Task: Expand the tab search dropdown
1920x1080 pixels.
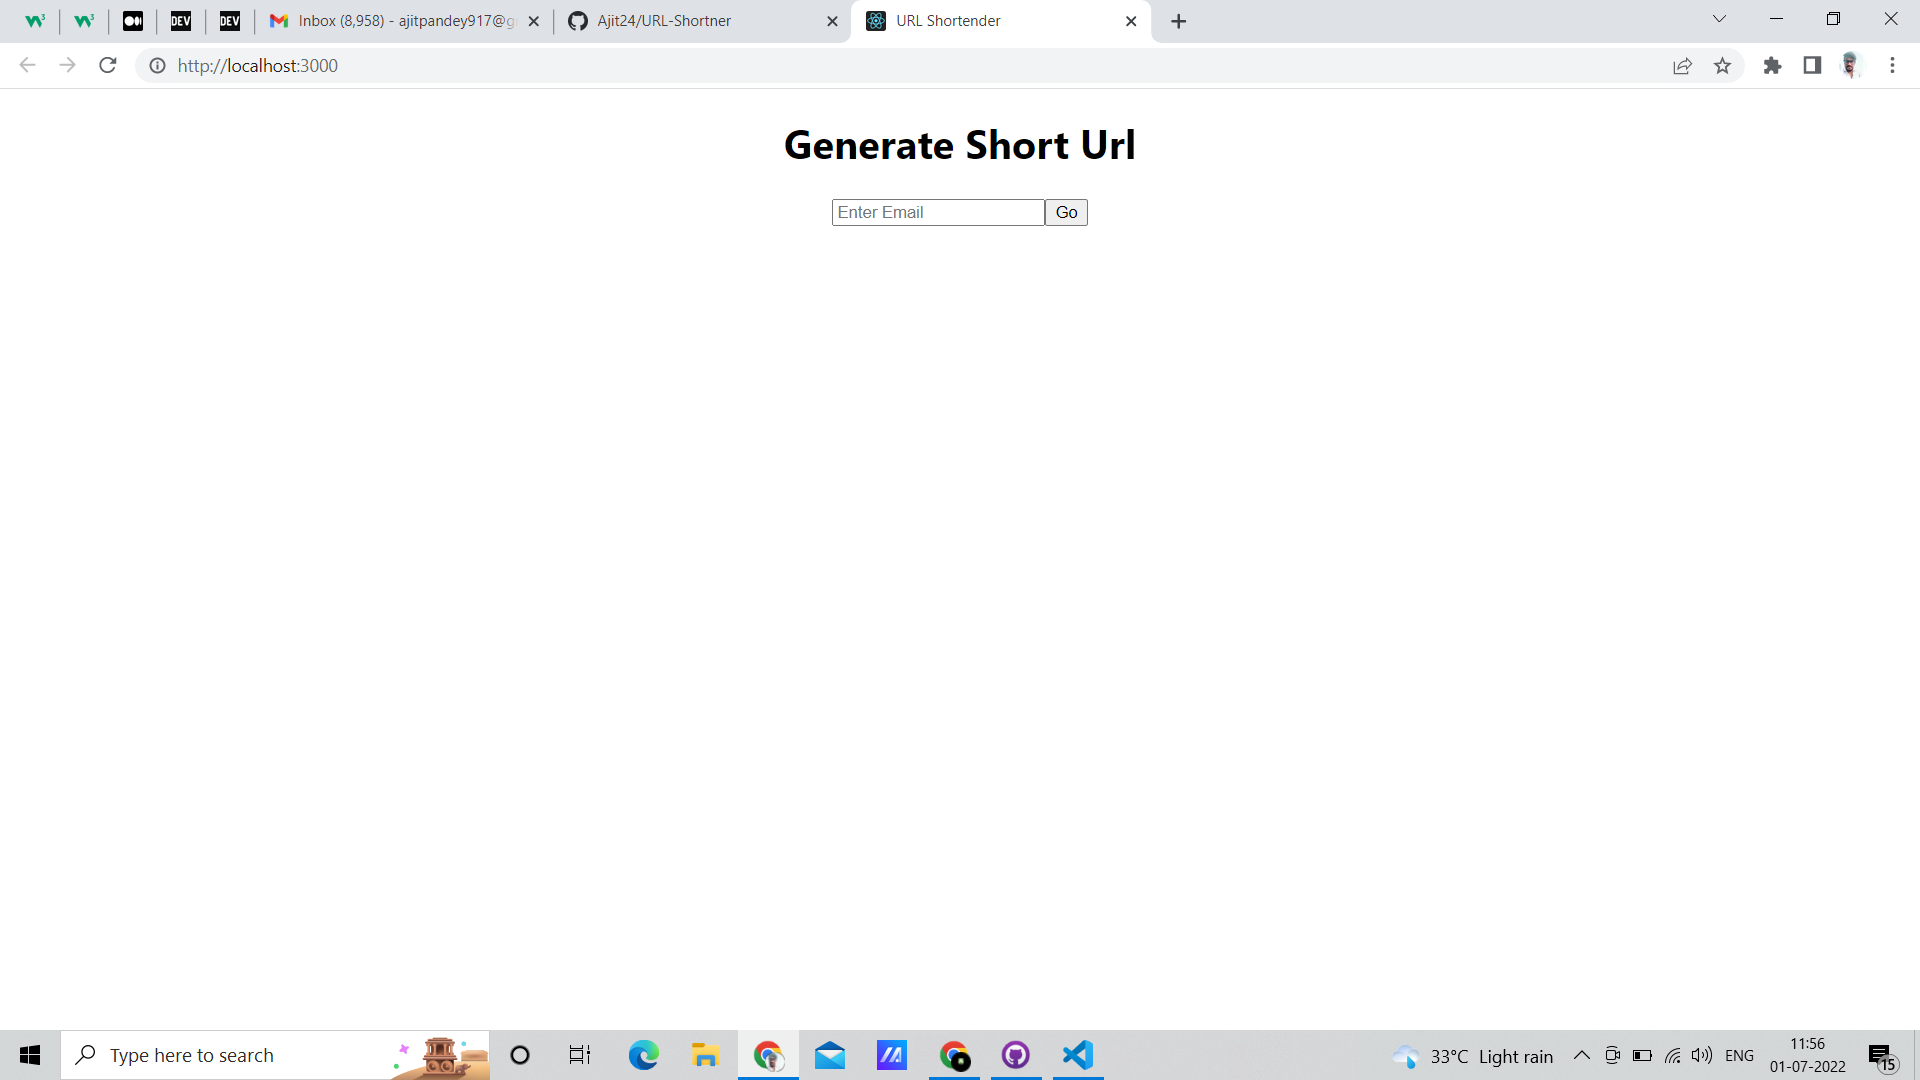Action: 1719,19
